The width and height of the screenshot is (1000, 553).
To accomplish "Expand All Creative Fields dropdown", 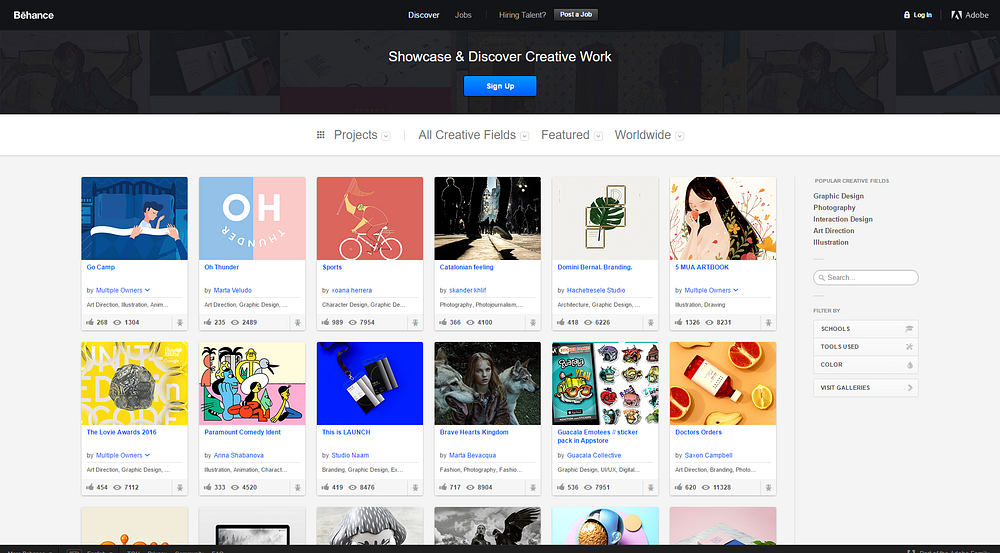I will click(x=473, y=135).
